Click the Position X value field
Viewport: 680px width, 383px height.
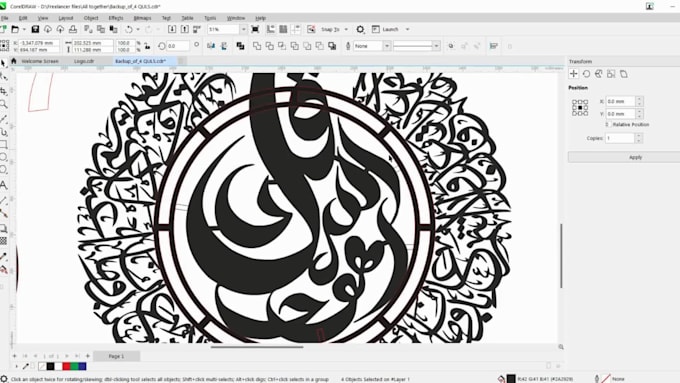click(x=620, y=101)
